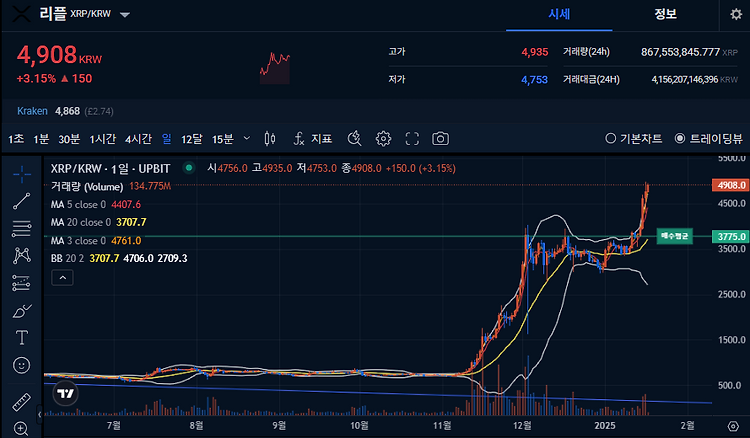Select the crosshair cursor tool
The height and width of the screenshot is (438, 750).
[x=22, y=175]
